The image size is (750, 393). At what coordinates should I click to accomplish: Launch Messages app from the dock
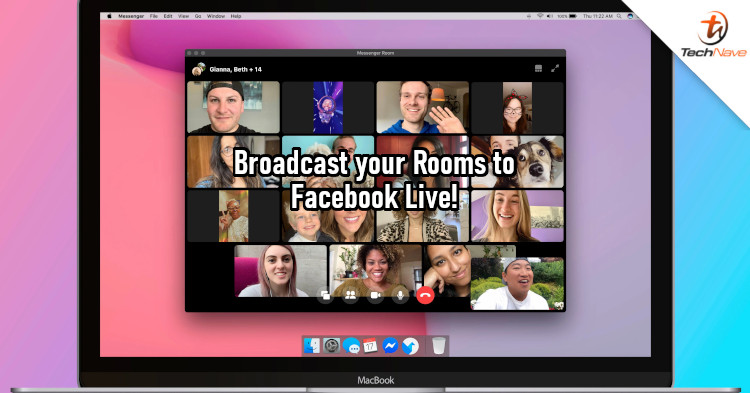click(351, 345)
